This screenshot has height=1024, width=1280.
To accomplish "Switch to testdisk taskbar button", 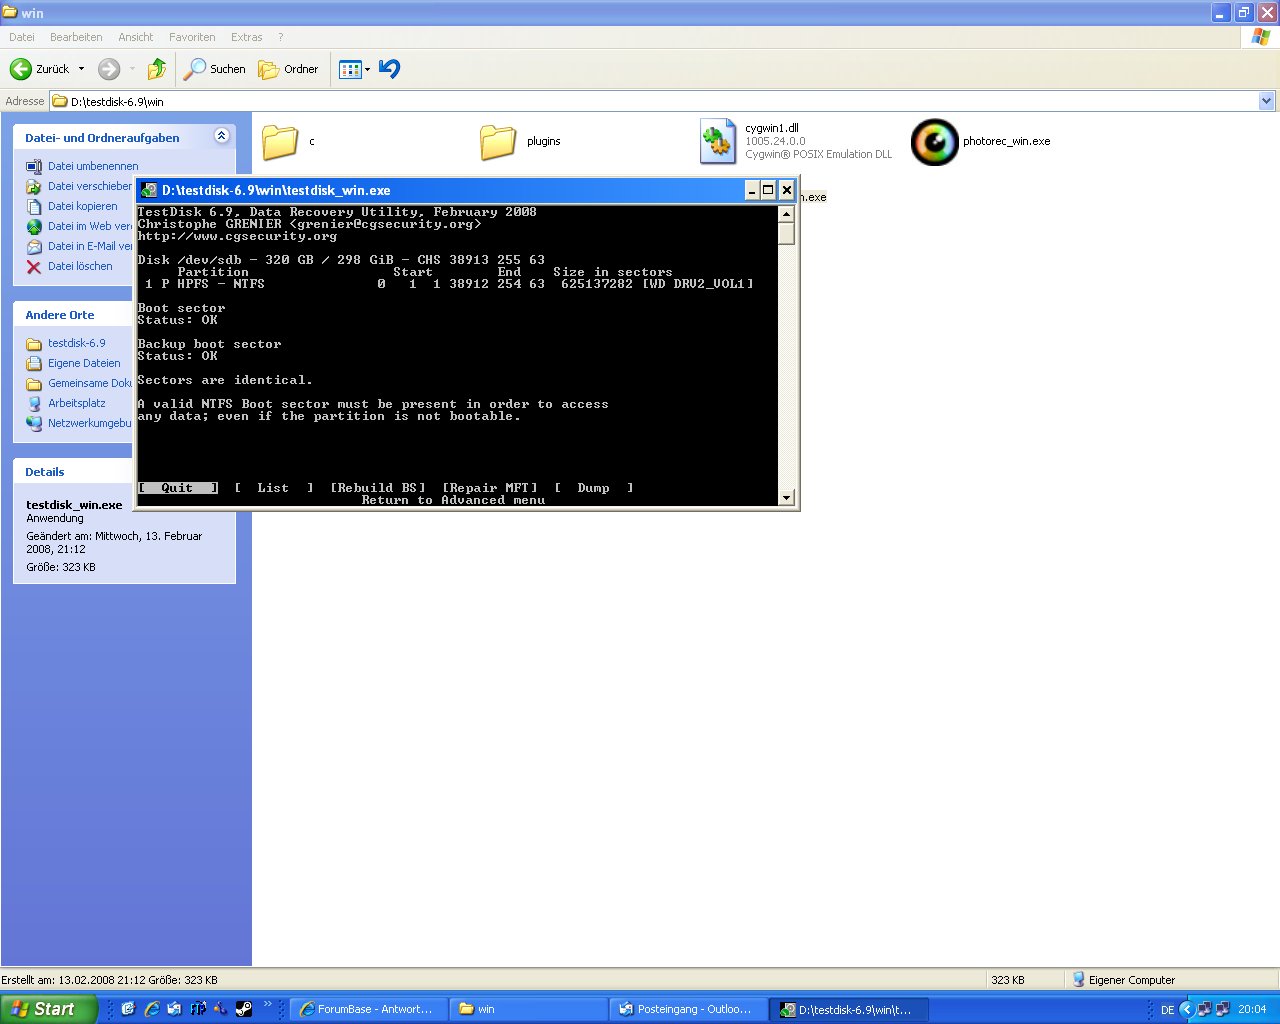I will point(850,1009).
